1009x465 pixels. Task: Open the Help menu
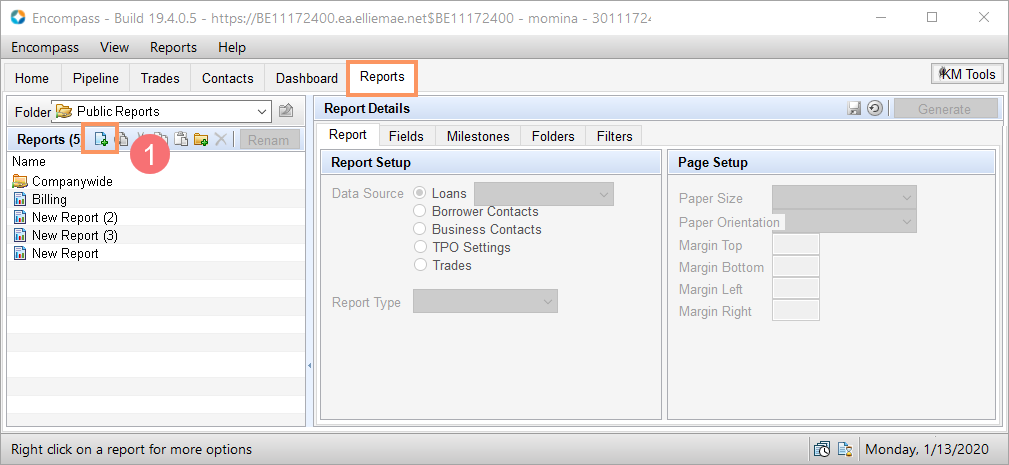(232, 47)
